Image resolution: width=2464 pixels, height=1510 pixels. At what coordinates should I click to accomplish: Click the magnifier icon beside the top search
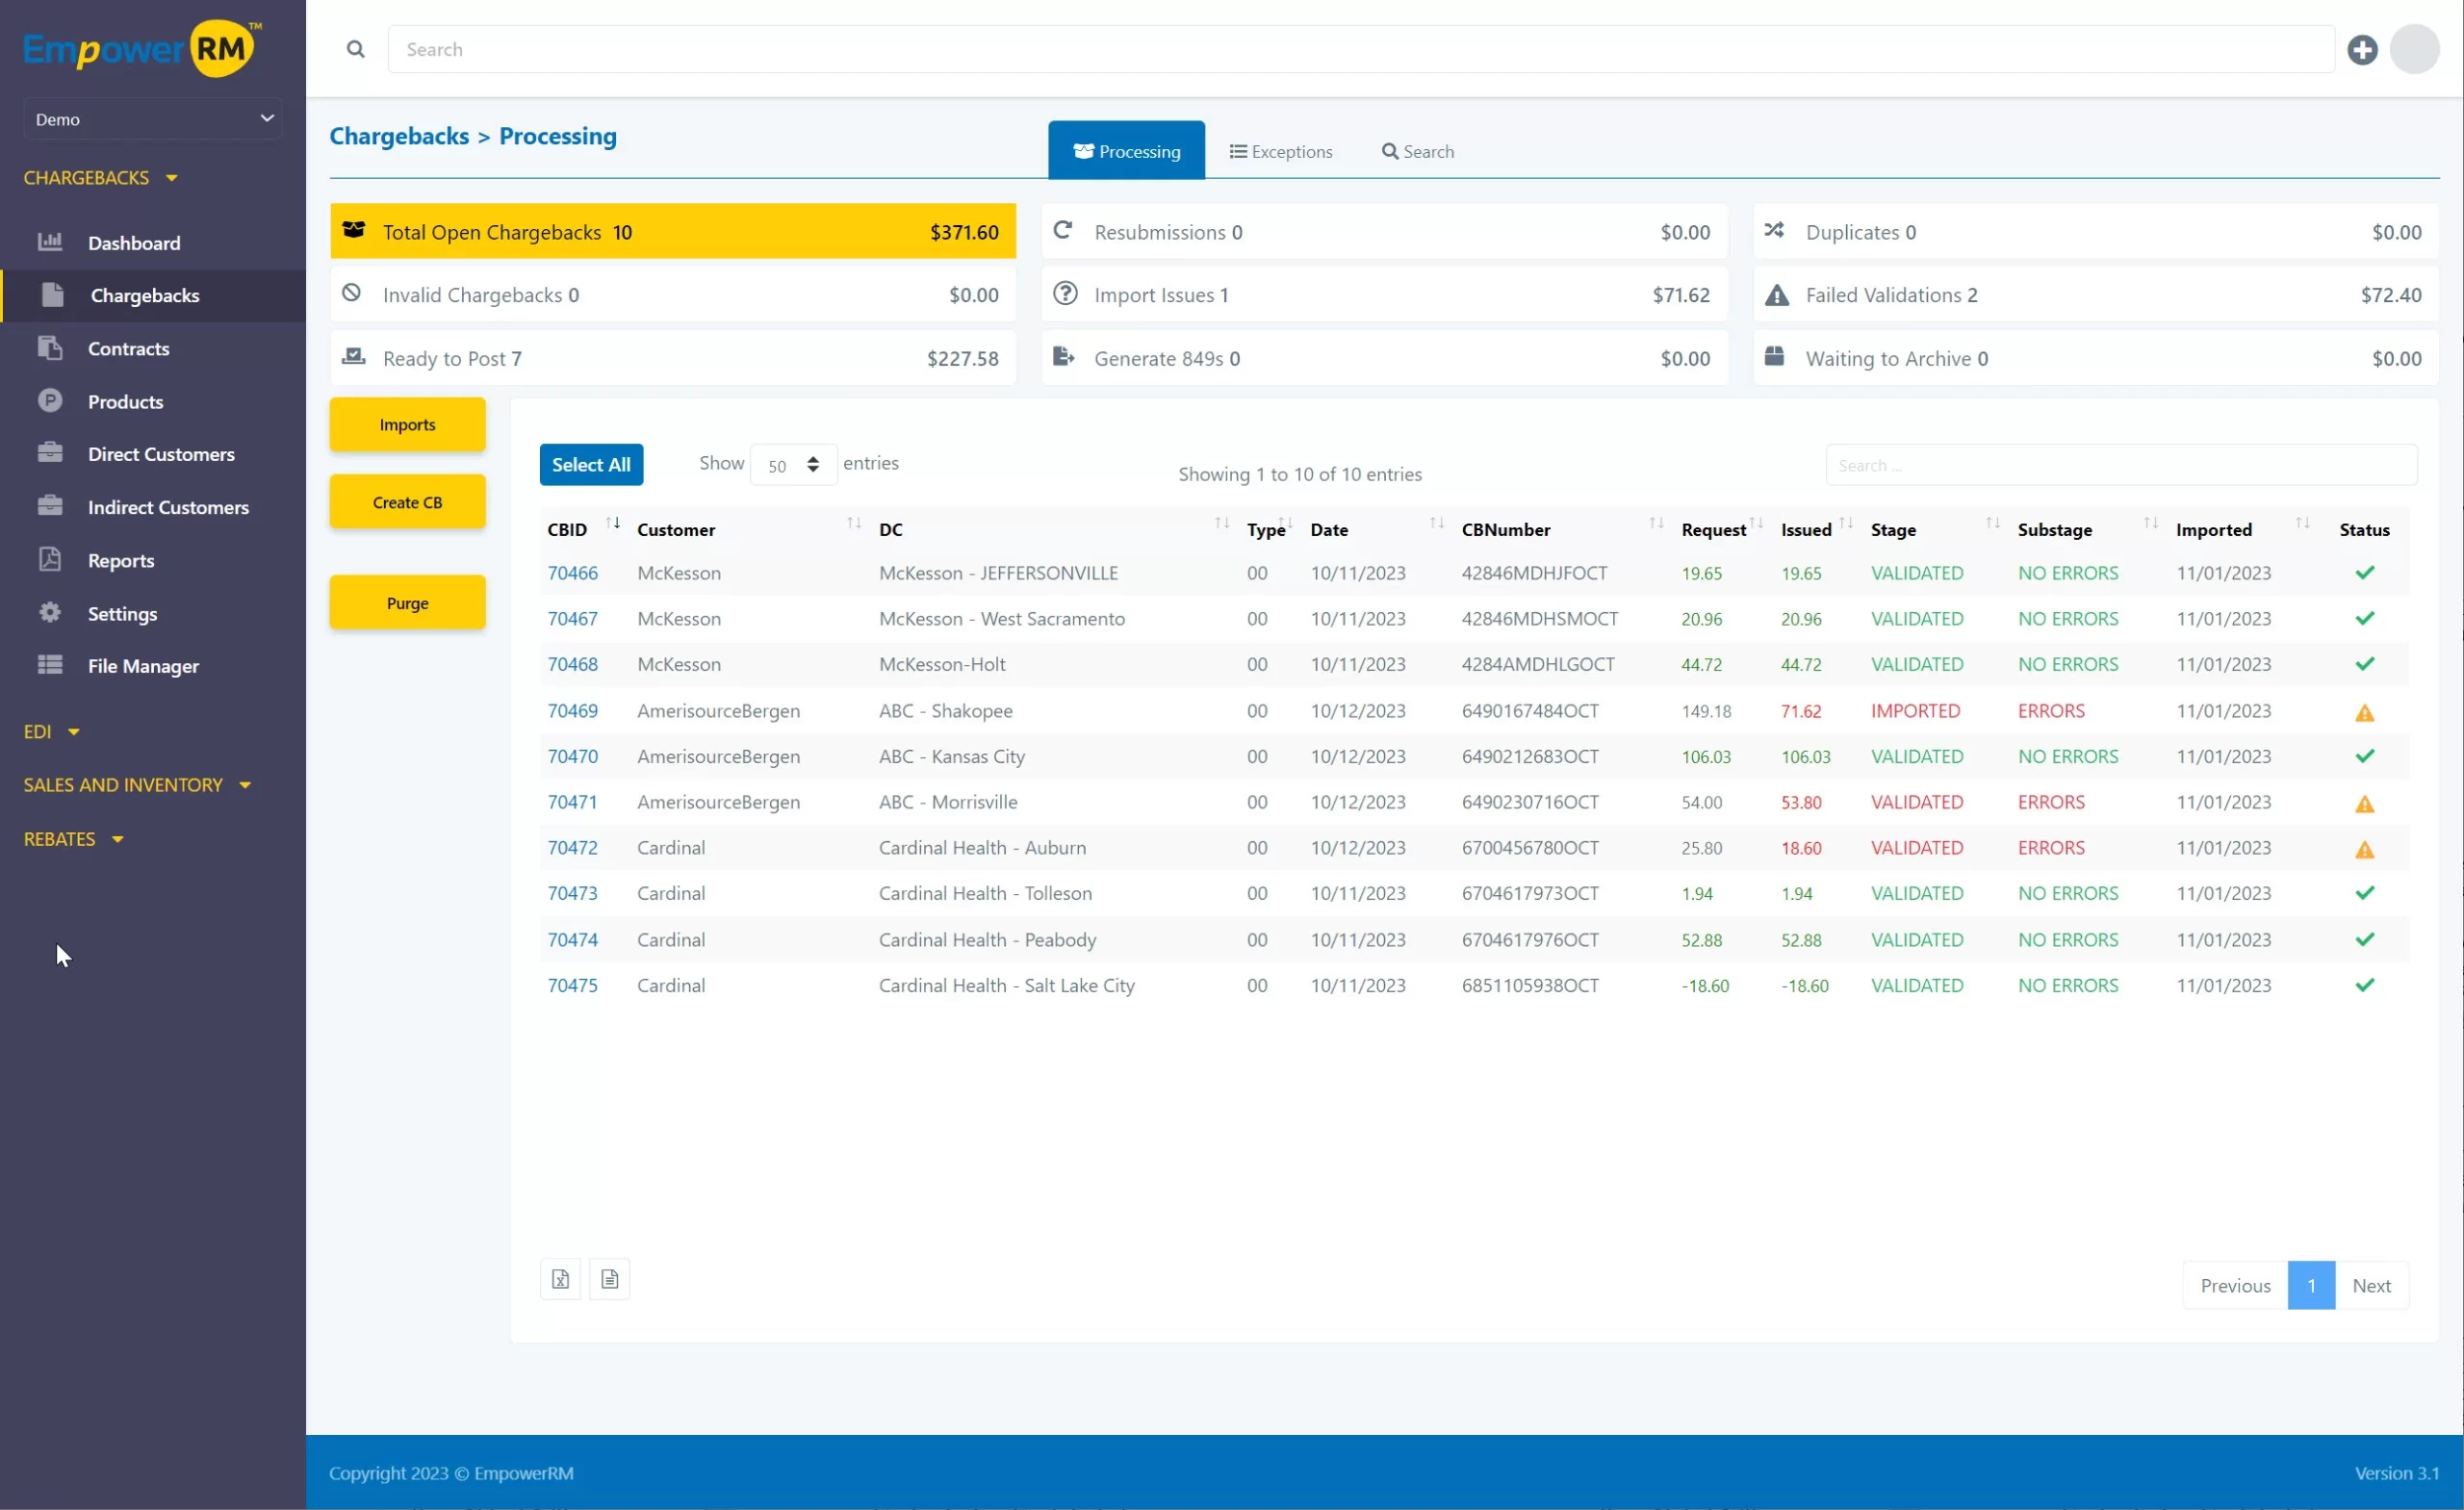pyautogui.click(x=355, y=50)
